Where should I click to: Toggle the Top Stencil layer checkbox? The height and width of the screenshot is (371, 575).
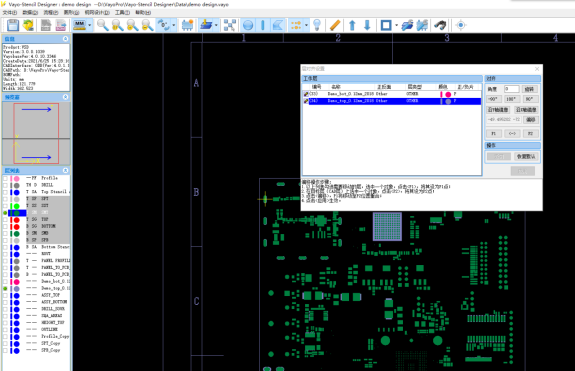tap(5, 192)
